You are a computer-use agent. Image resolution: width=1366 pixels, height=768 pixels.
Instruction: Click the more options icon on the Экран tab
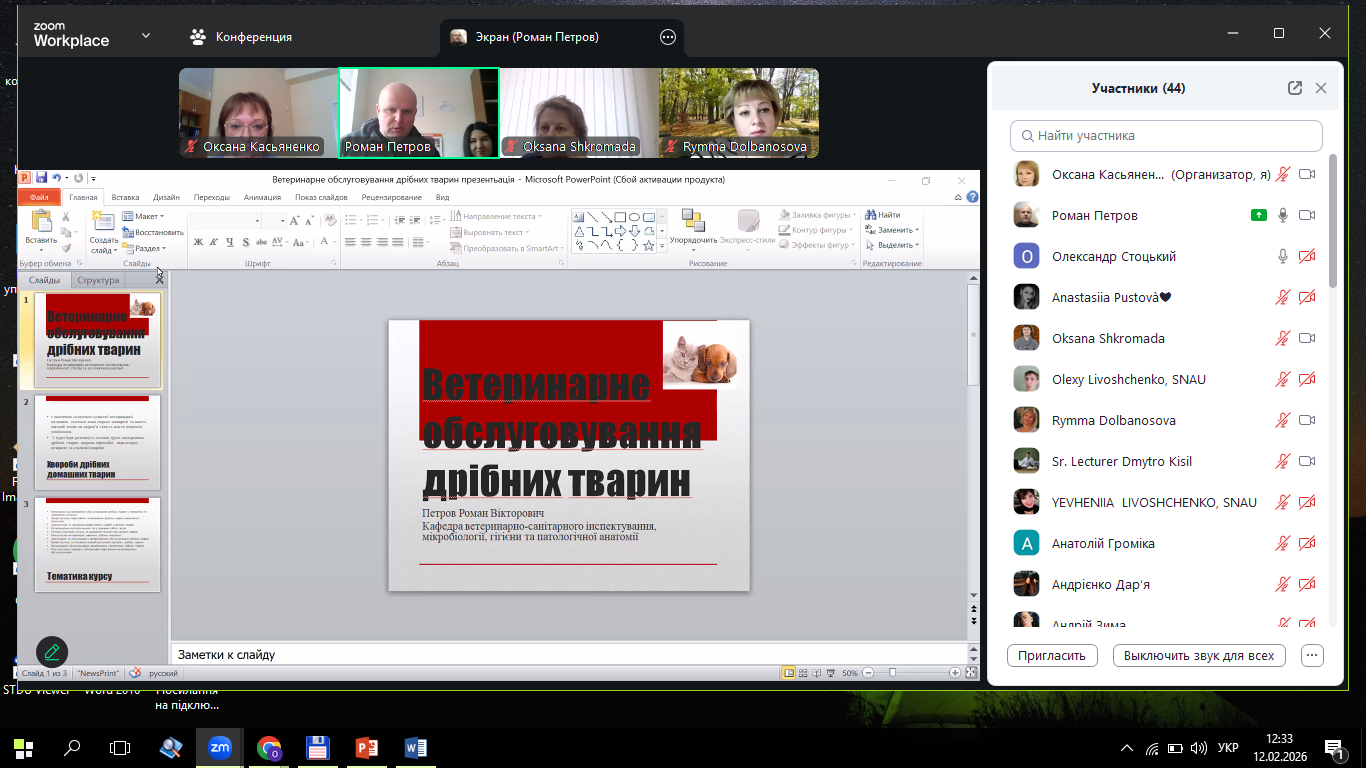(668, 37)
